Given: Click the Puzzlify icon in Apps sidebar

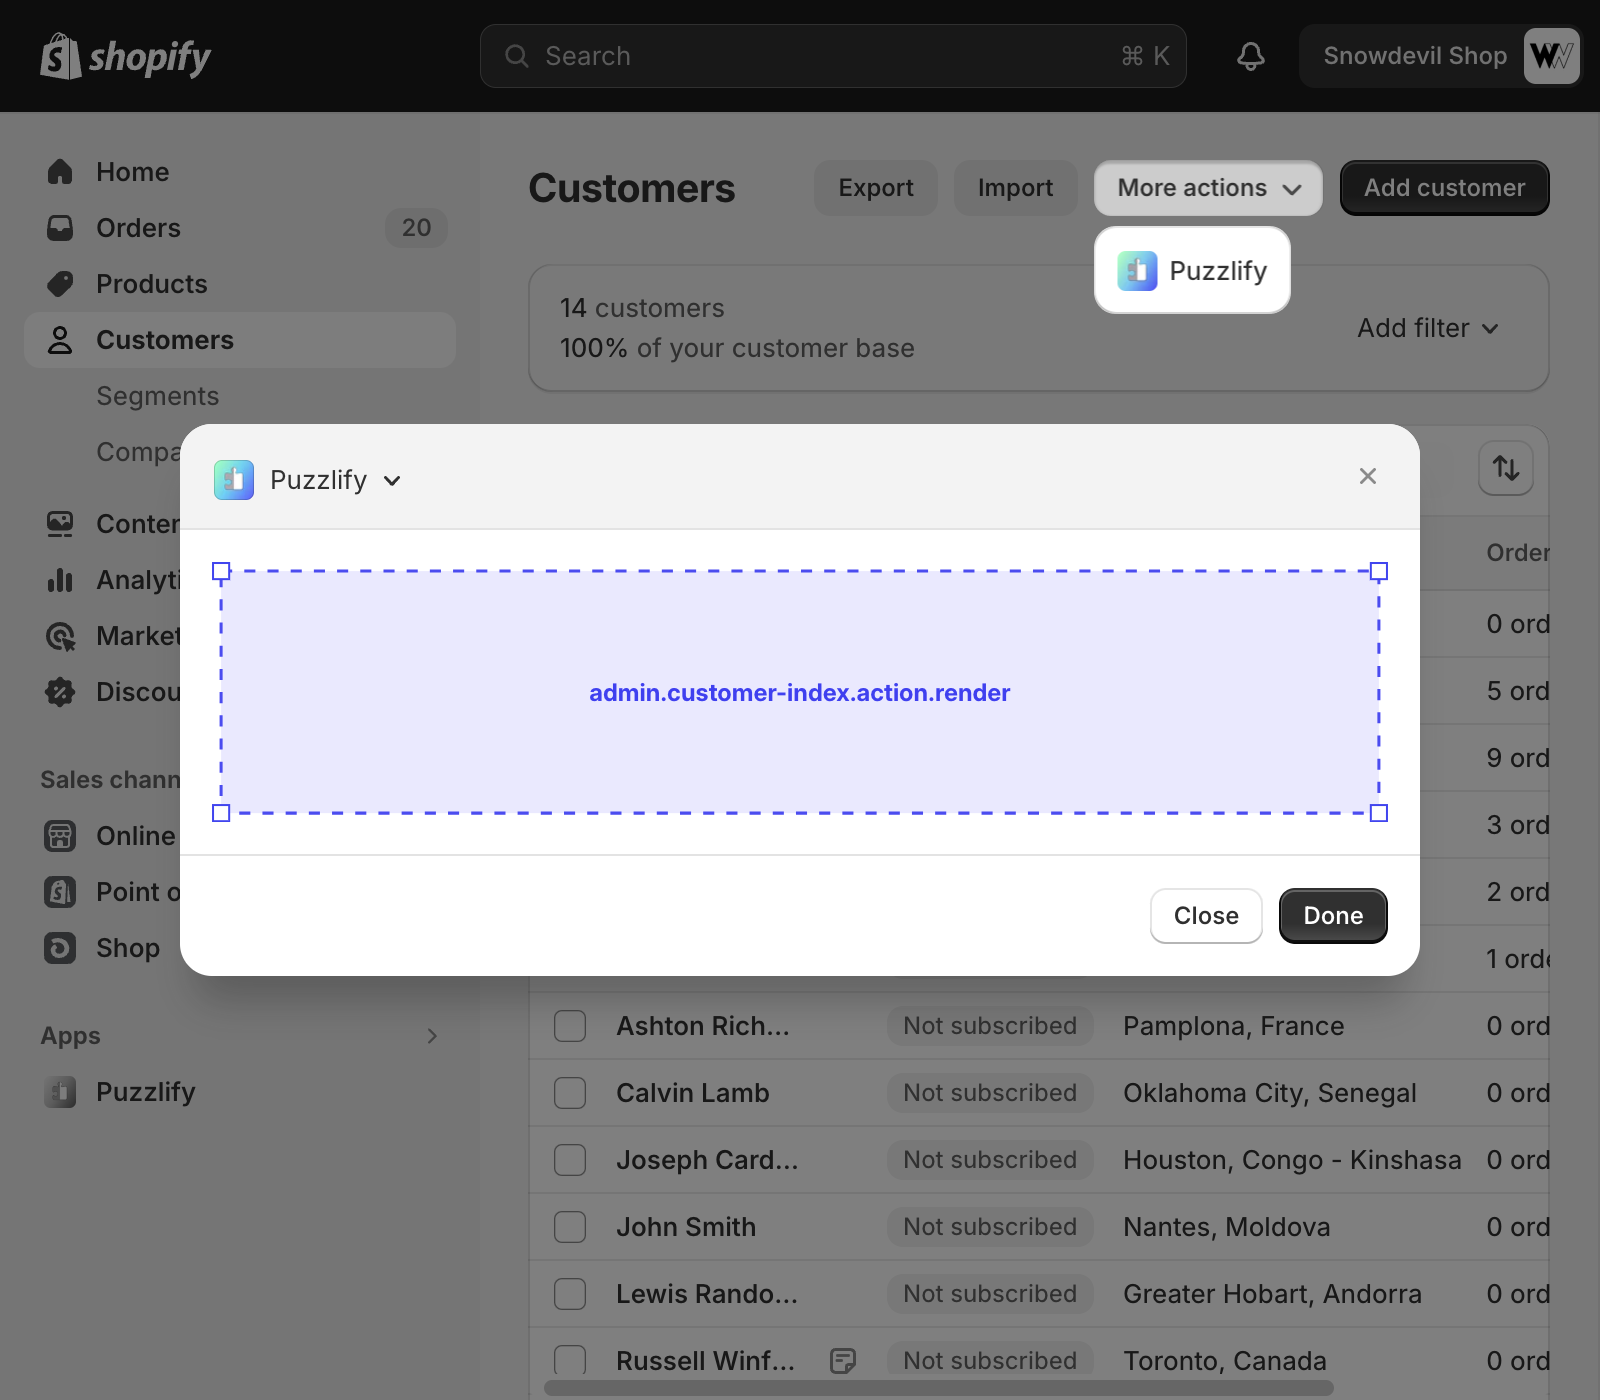Looking at the screenshot, I should pos(60,1092).
